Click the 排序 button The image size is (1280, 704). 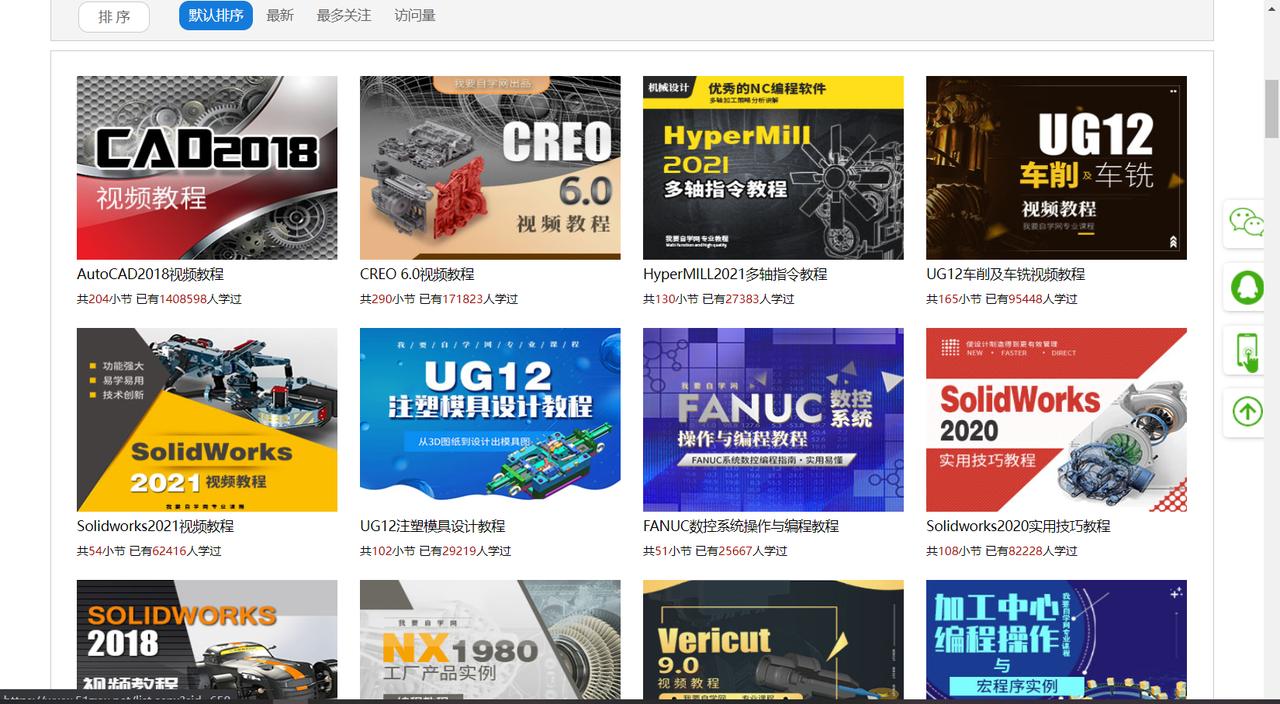coord(113,16)
